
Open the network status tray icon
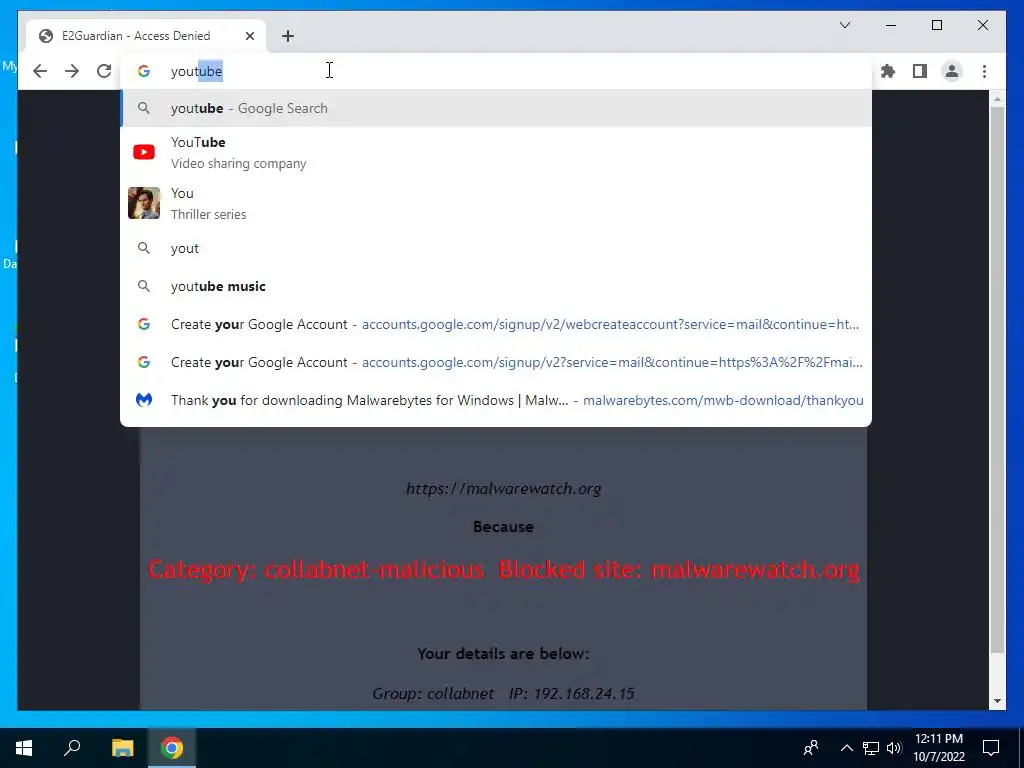(871, 748)
